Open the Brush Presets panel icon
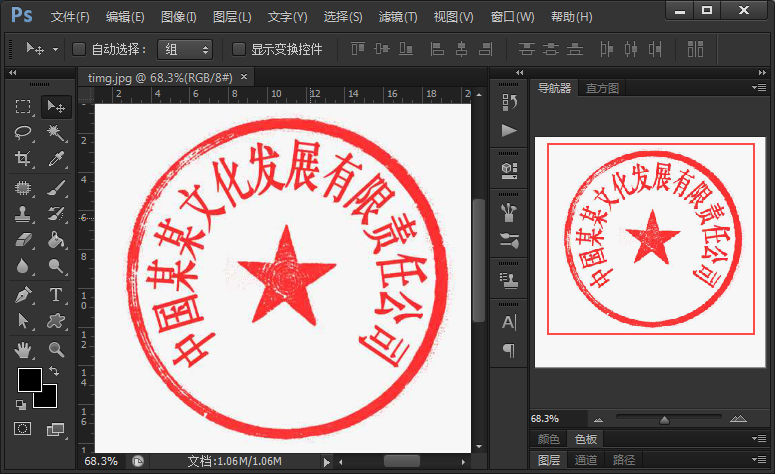Viewport: 775px width, 474px height. (509, 241)
